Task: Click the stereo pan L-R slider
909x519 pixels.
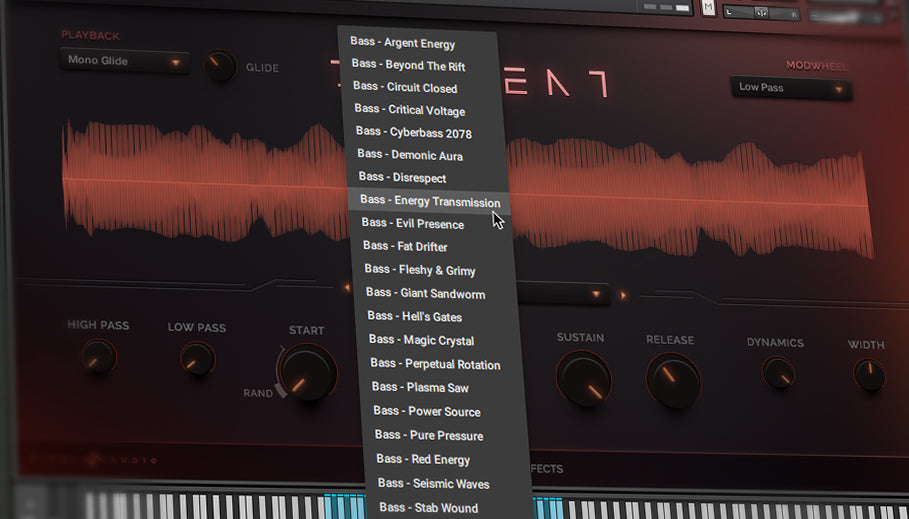Action: point(761,13)
